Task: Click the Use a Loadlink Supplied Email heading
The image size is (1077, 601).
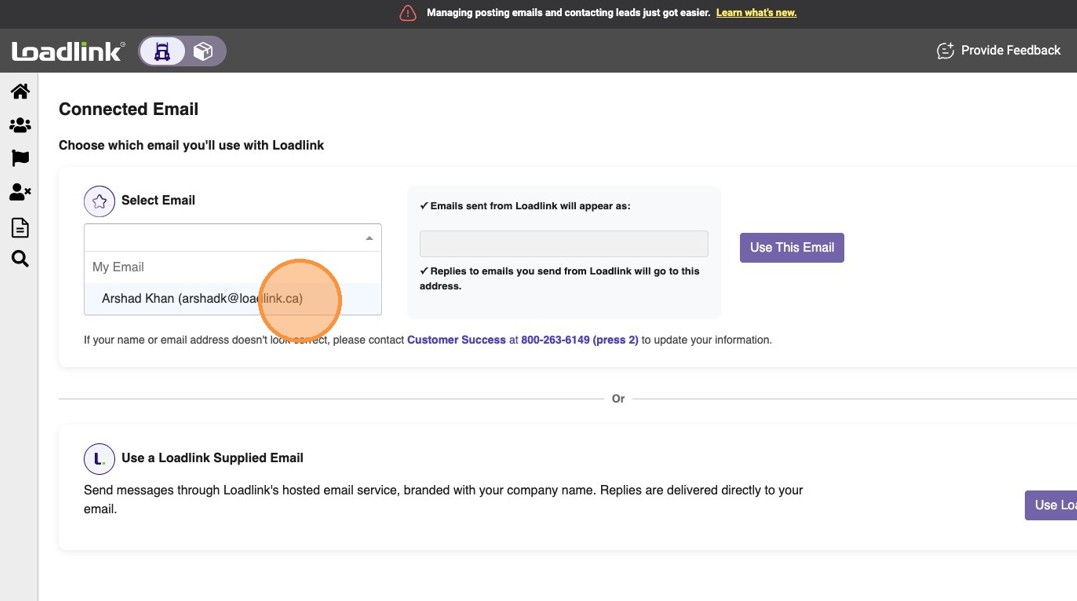Action: [x=212, y=457]
